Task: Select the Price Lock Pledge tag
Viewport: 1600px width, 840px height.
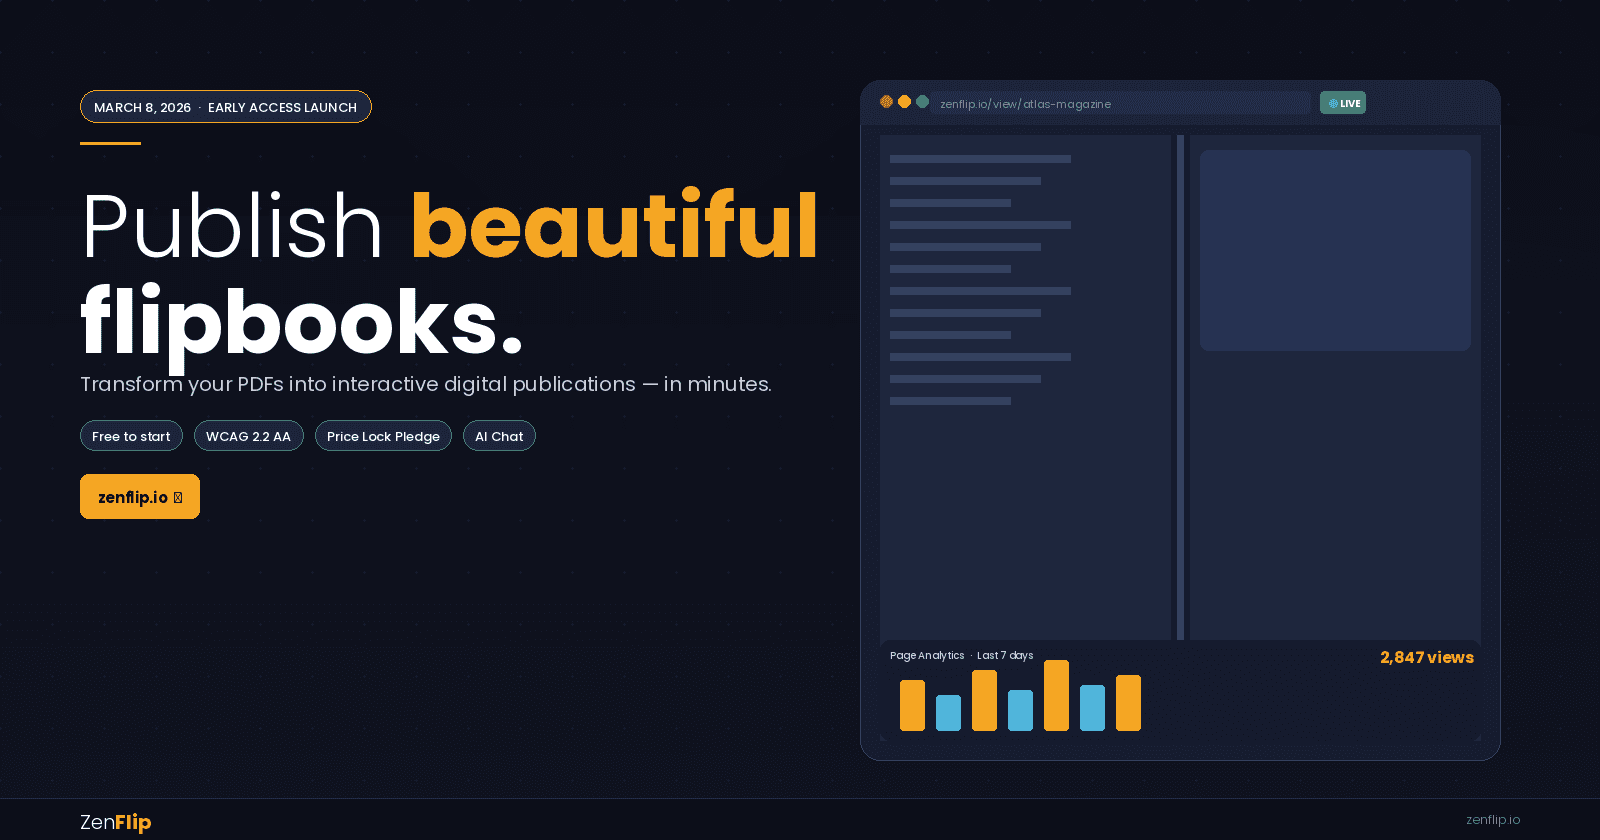Action: pos(383,436)
